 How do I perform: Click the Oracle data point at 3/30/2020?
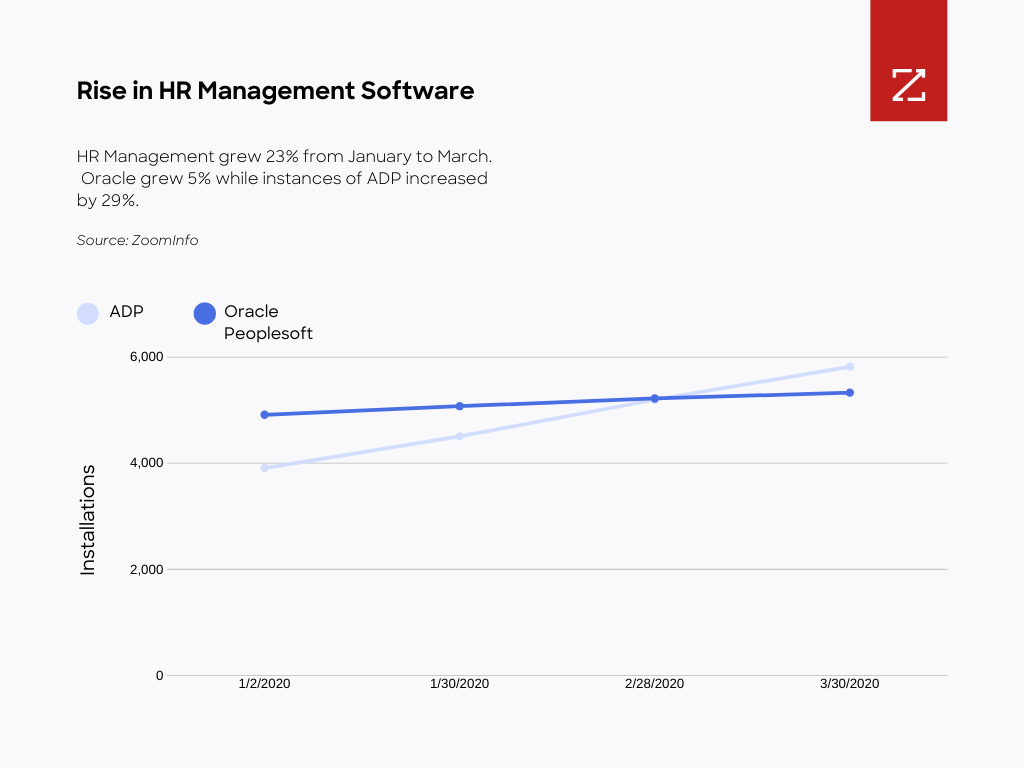pyautogui.click(x=850, y=392)
